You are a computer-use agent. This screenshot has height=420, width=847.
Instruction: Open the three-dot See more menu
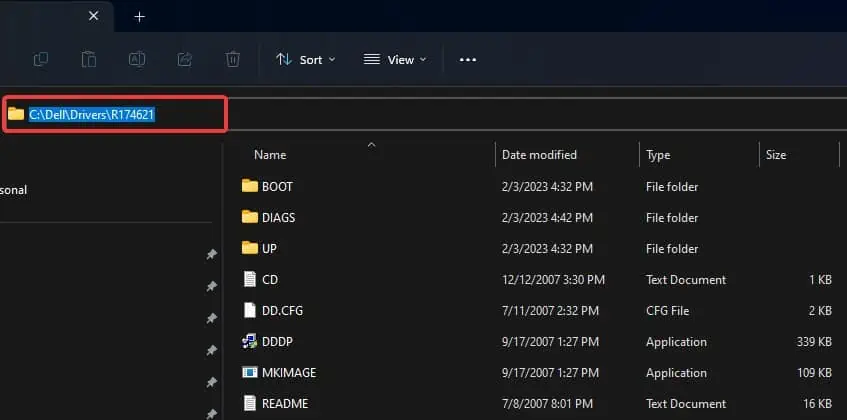coord(468,59)
